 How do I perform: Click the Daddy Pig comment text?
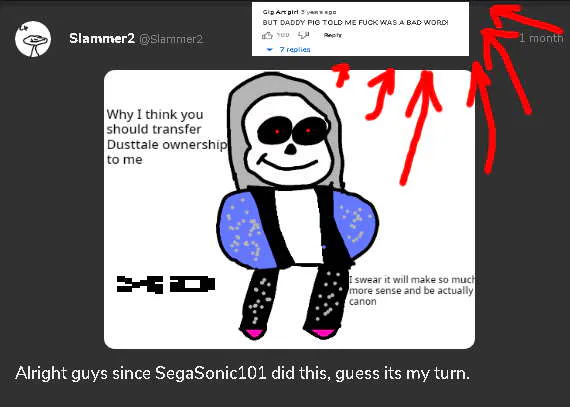click(x=355, y=23)
